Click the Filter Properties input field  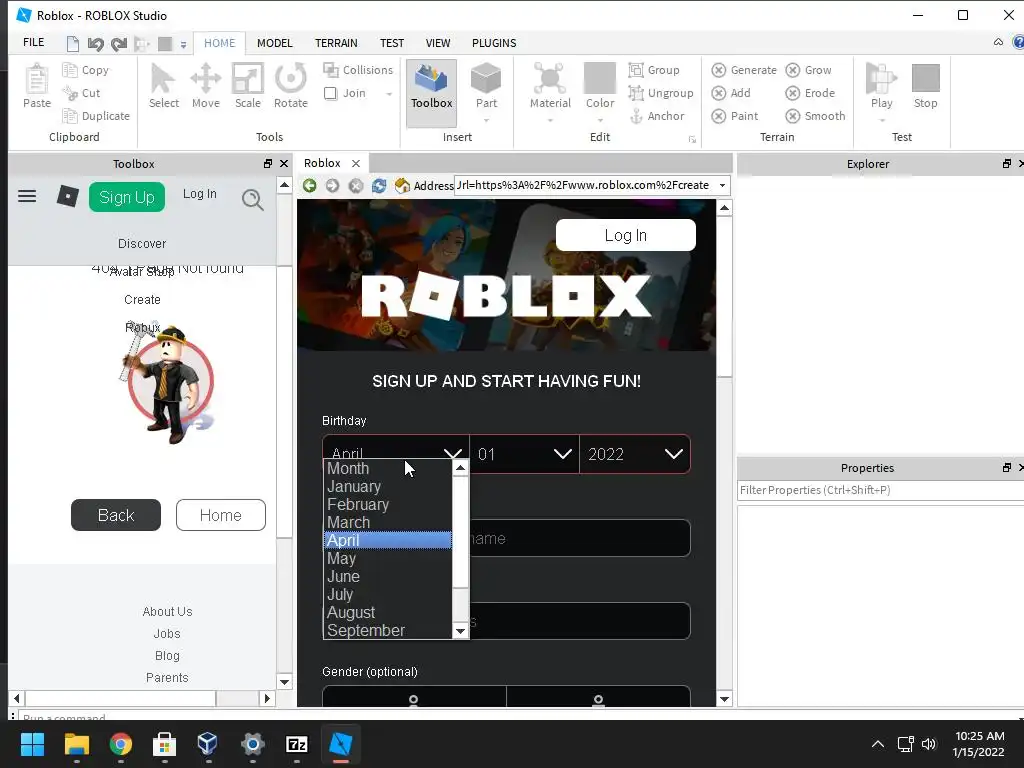coord(880,490)
